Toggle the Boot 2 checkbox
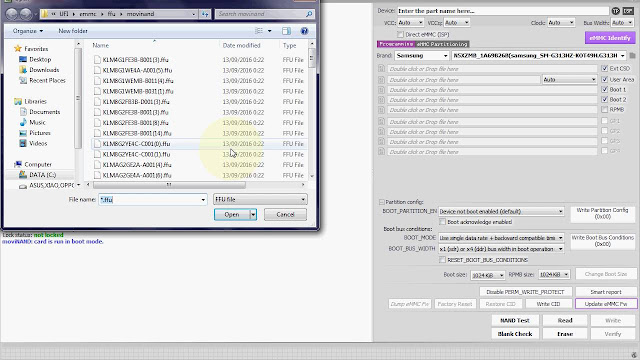 coord(604,100)
